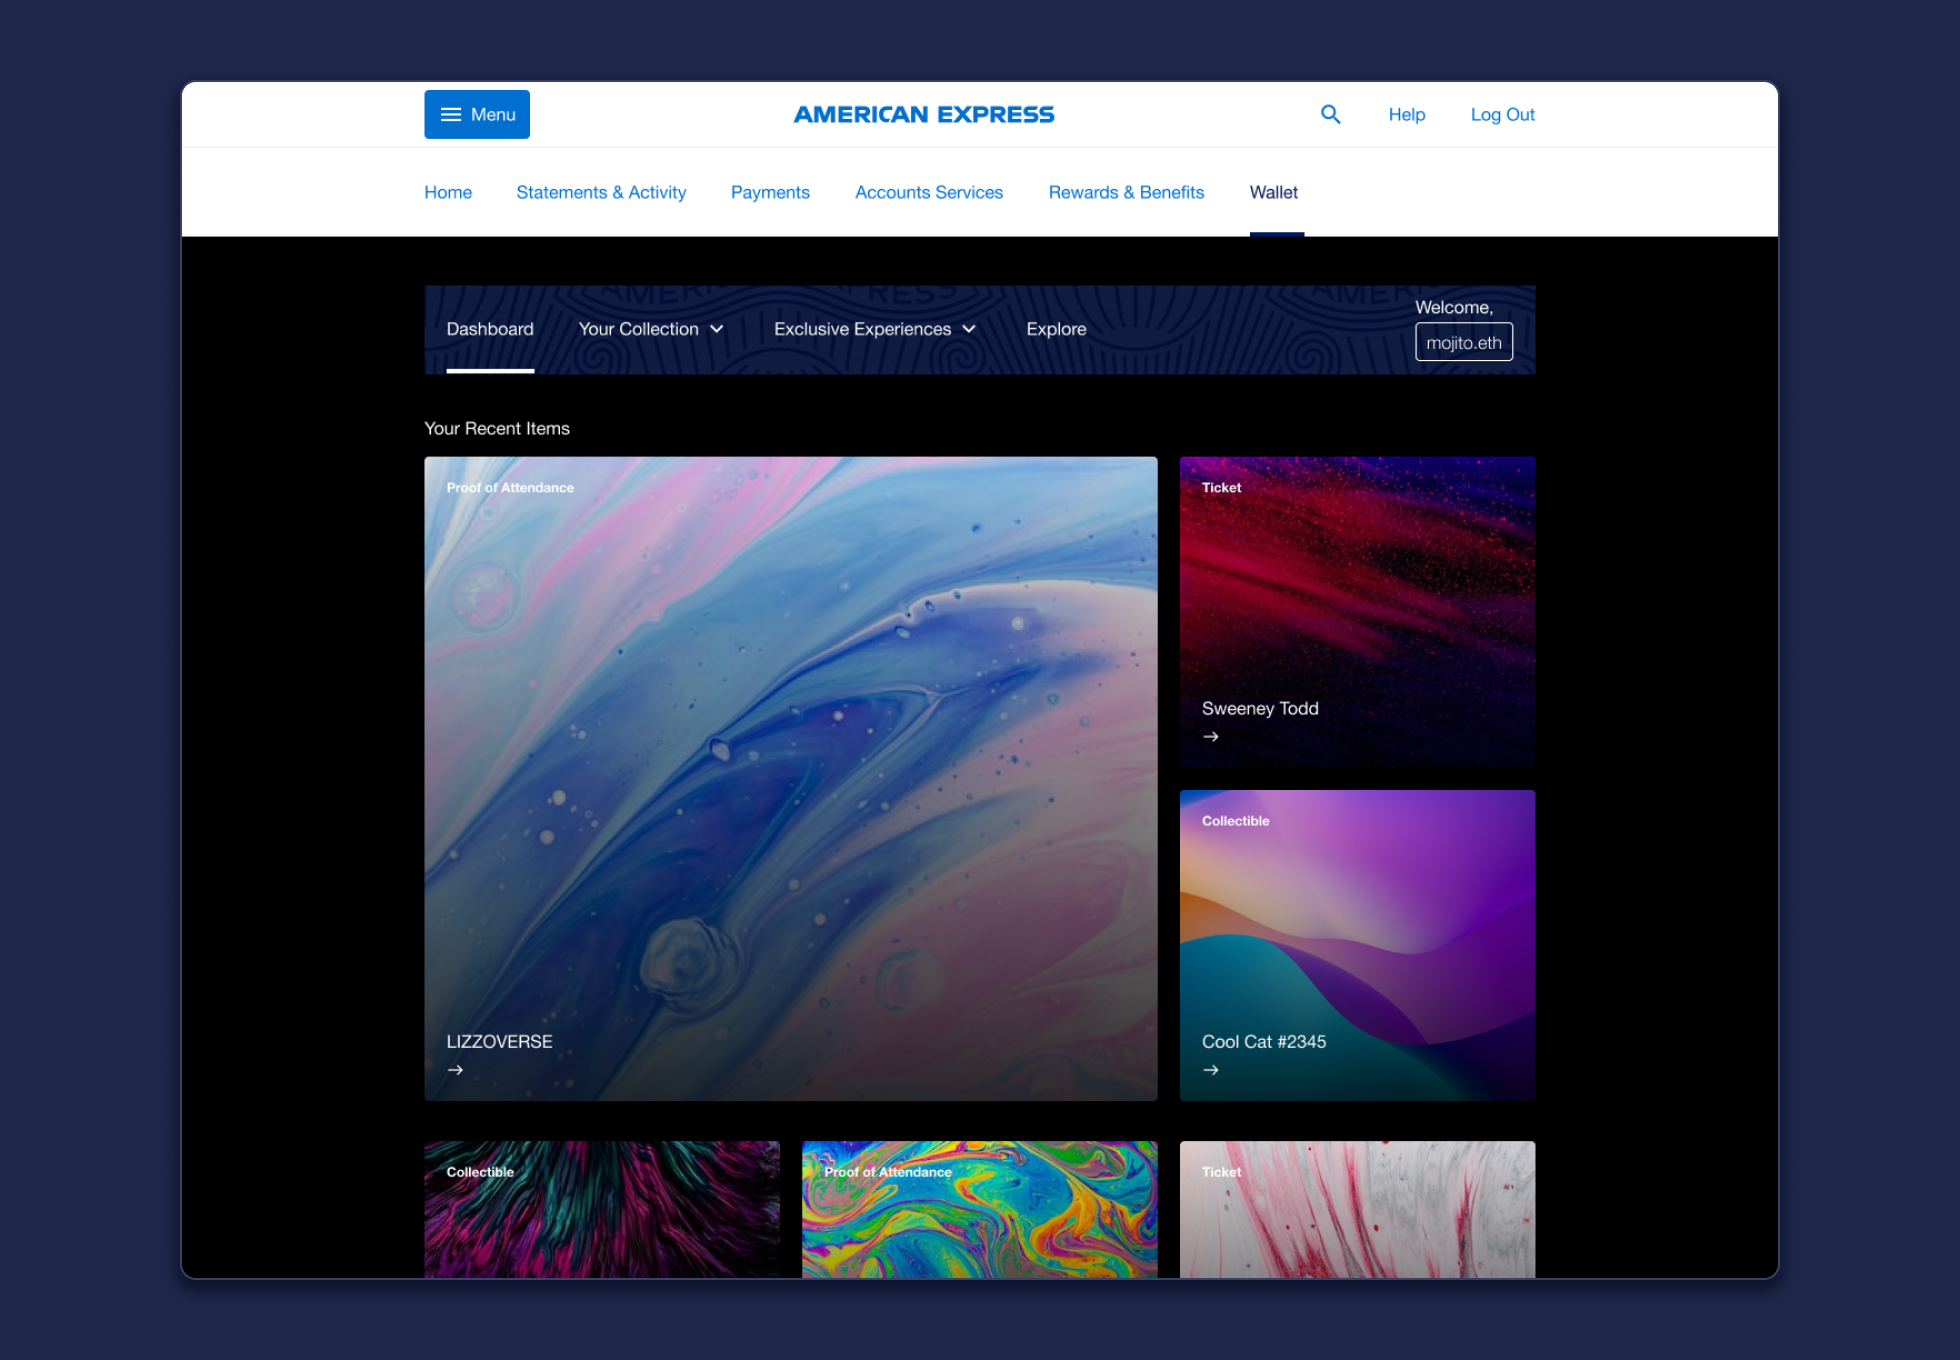Screen dimensions: 1960x1360
Task: Click the Help link
Action: pos(1406,115)
